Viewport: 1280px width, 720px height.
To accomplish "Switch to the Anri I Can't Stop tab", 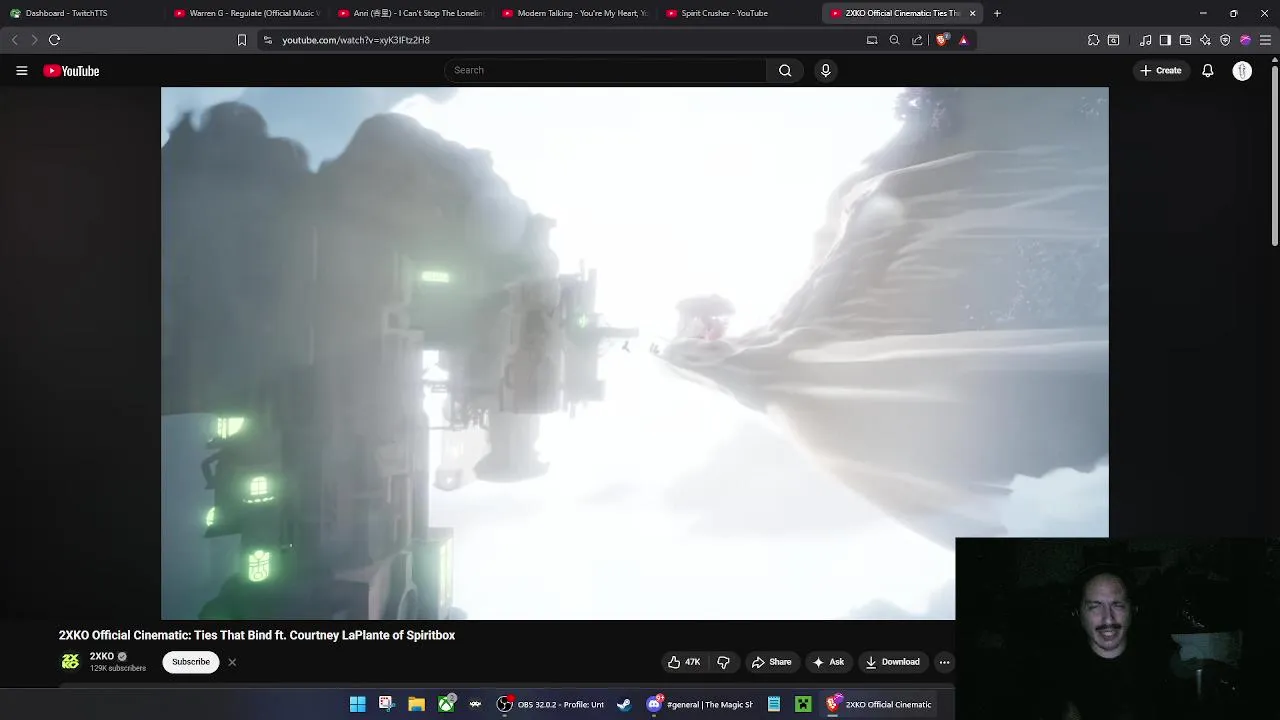I will coord(411,13).
